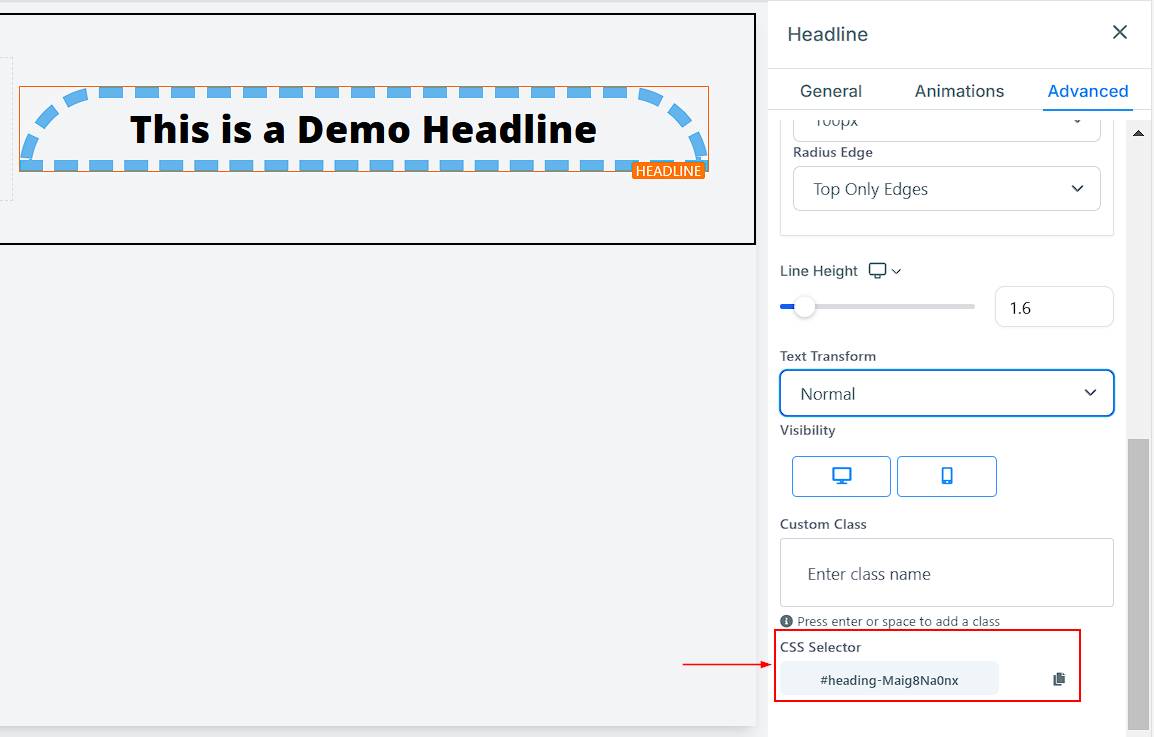Image resolution: width=1154 pixels, height=737 pixels.
Task: Close the Headline settings panel
Action: (1119, 32)
